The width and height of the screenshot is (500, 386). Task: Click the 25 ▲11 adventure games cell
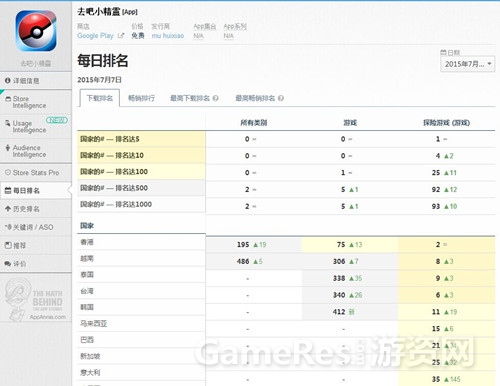446,173
